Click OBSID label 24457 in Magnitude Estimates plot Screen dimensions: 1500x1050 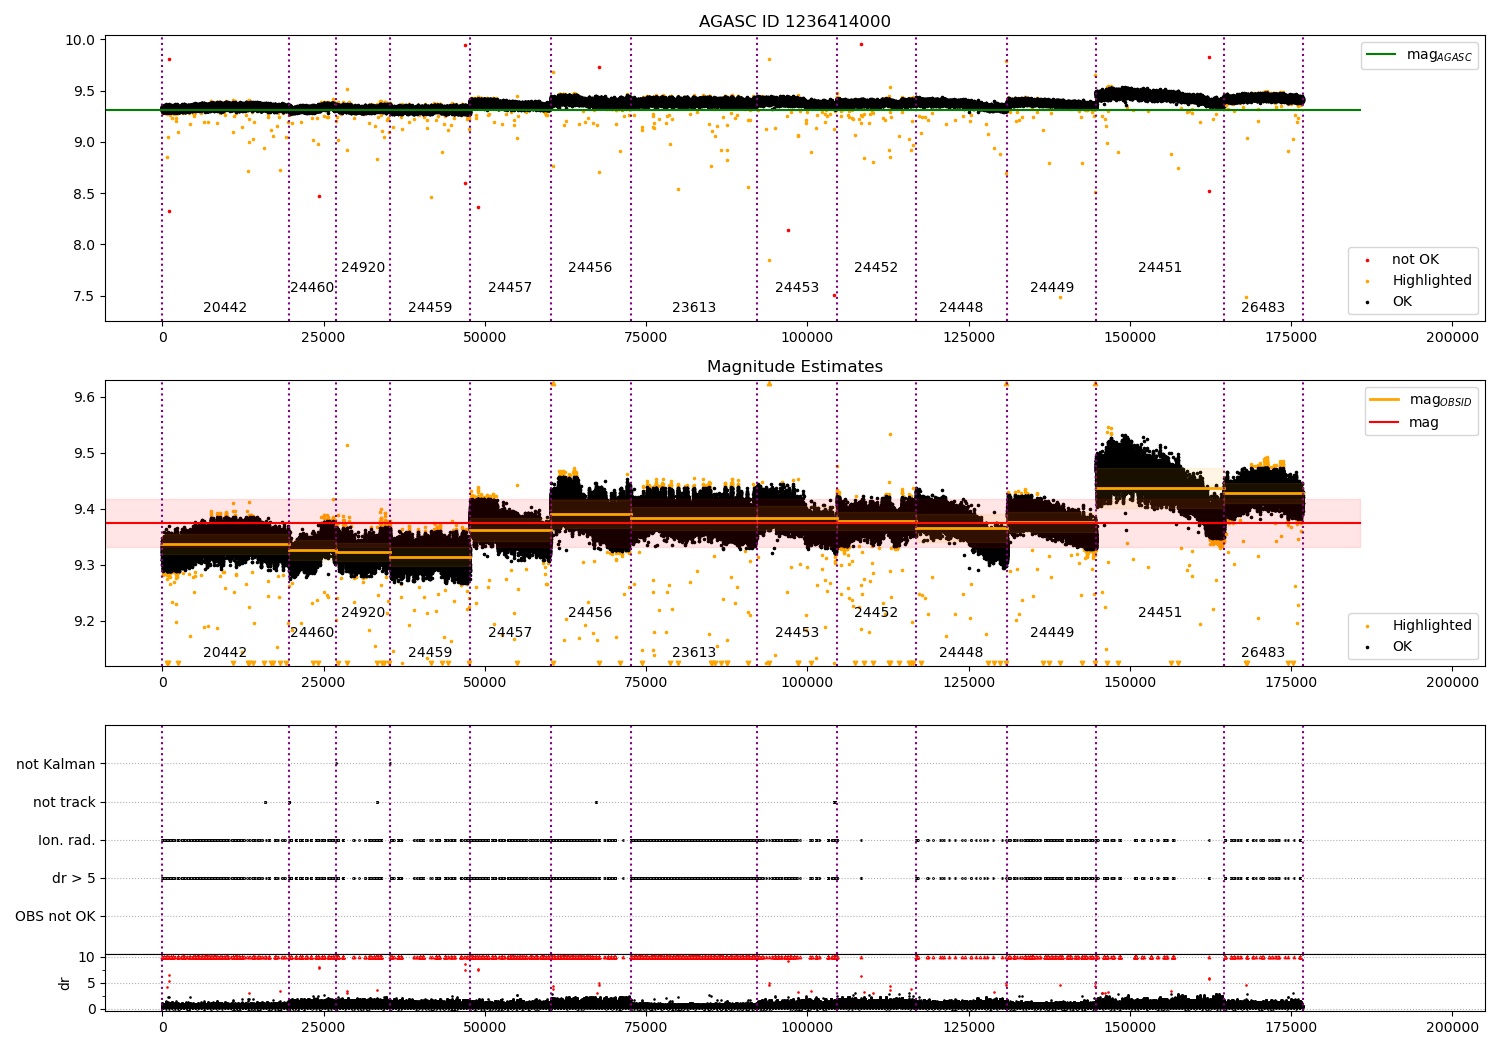click(x=510, y=633)
